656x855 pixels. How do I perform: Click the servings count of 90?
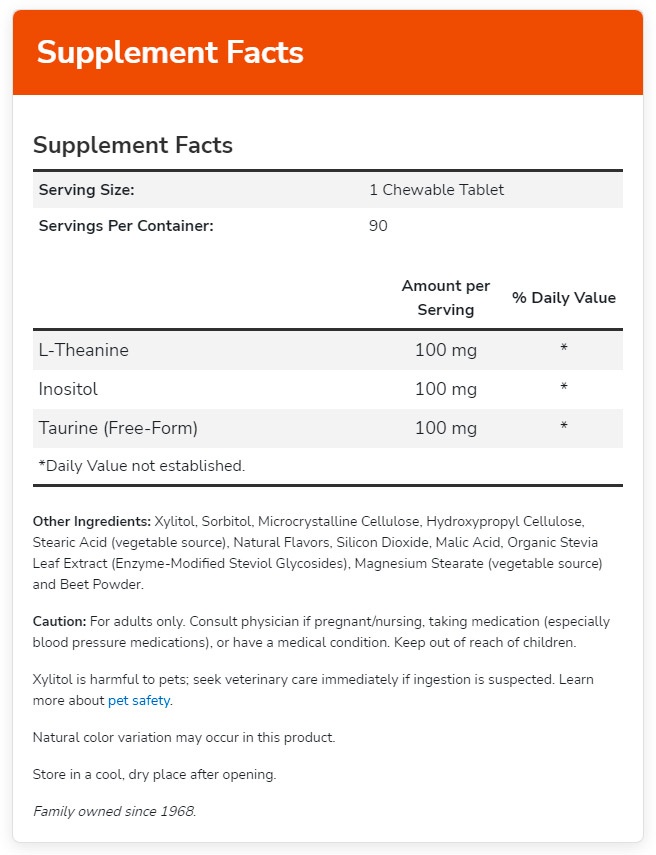tap(378, 226)
